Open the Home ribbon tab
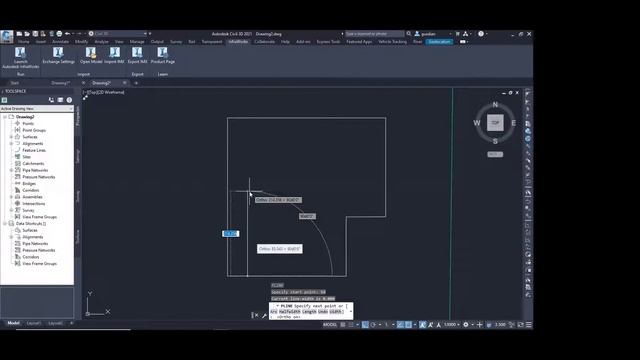640x360 pixels. click(23, 42)
